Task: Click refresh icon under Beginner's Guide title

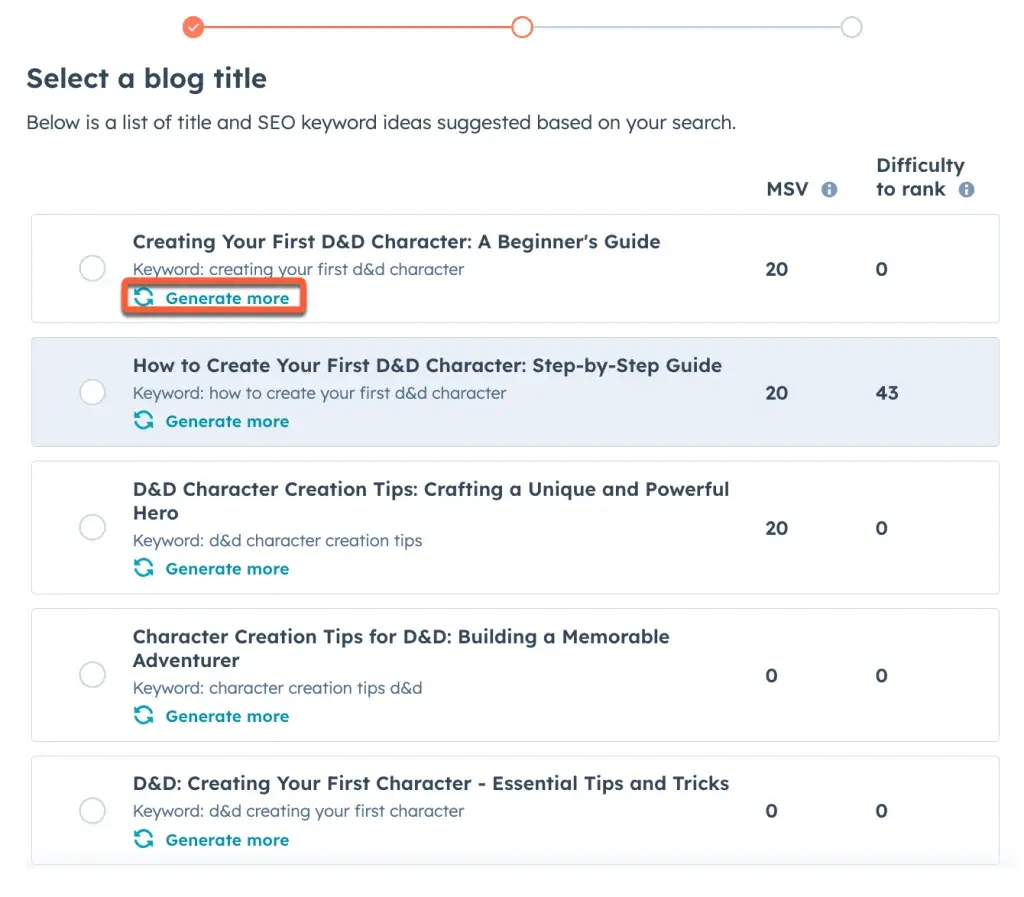Action: [144, 298]
